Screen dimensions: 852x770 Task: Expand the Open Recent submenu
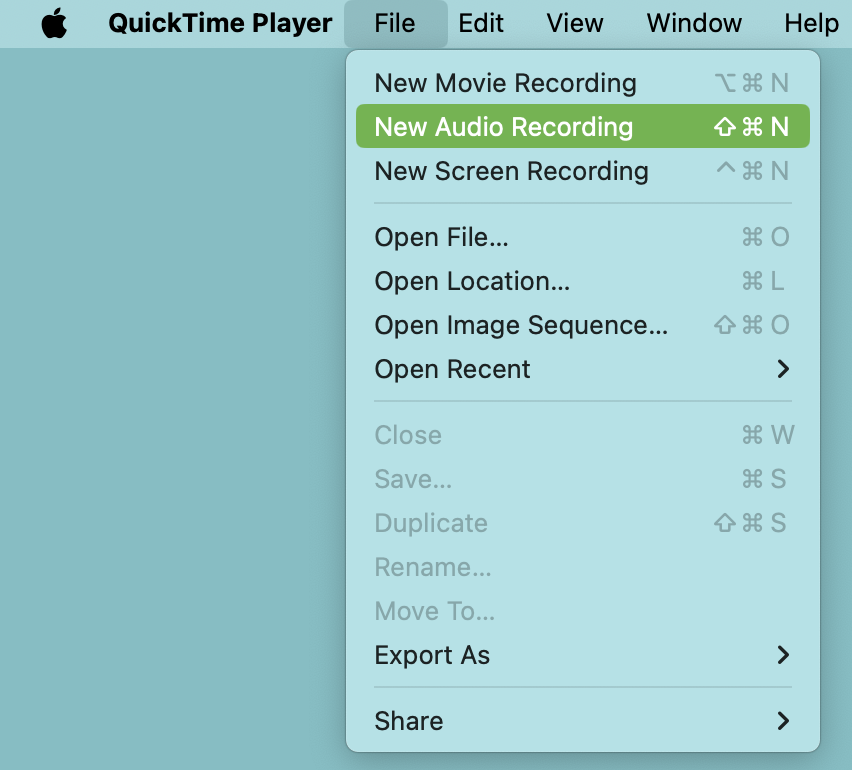582,369
